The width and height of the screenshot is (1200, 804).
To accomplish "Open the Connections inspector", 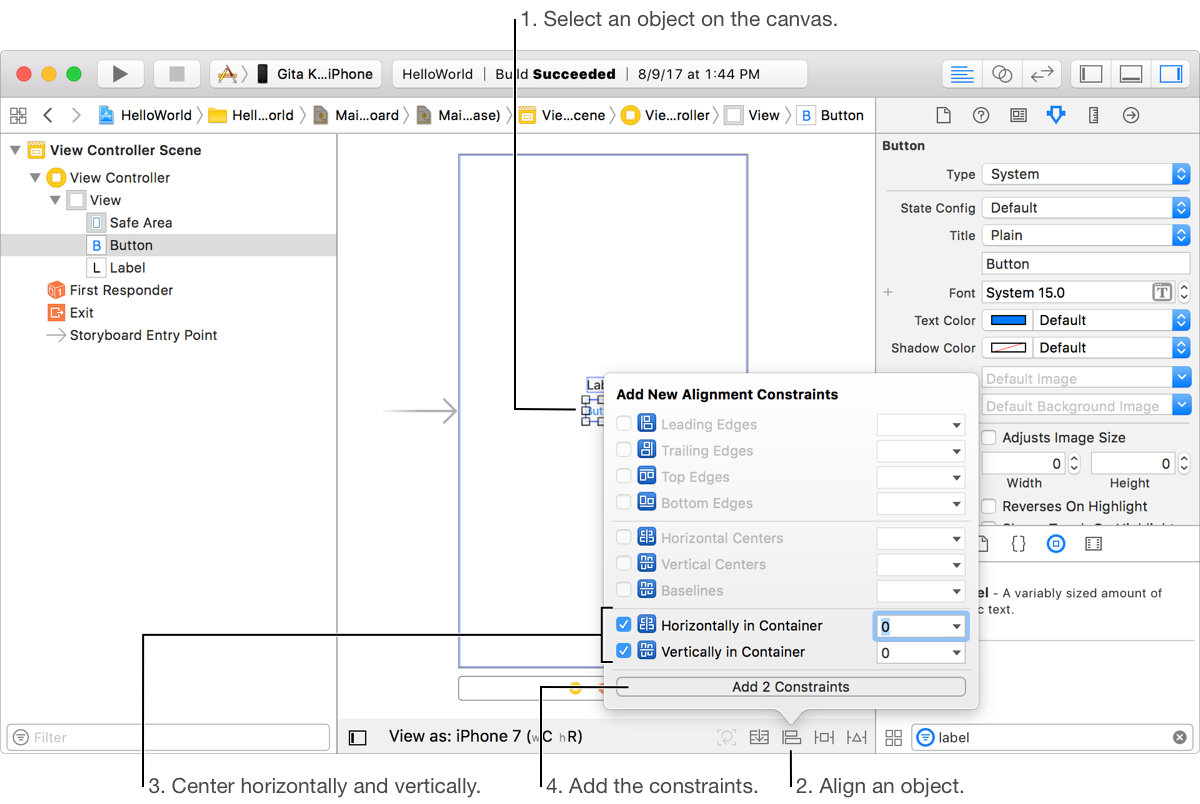I will pyautogui.click(x=1131, y=115).
